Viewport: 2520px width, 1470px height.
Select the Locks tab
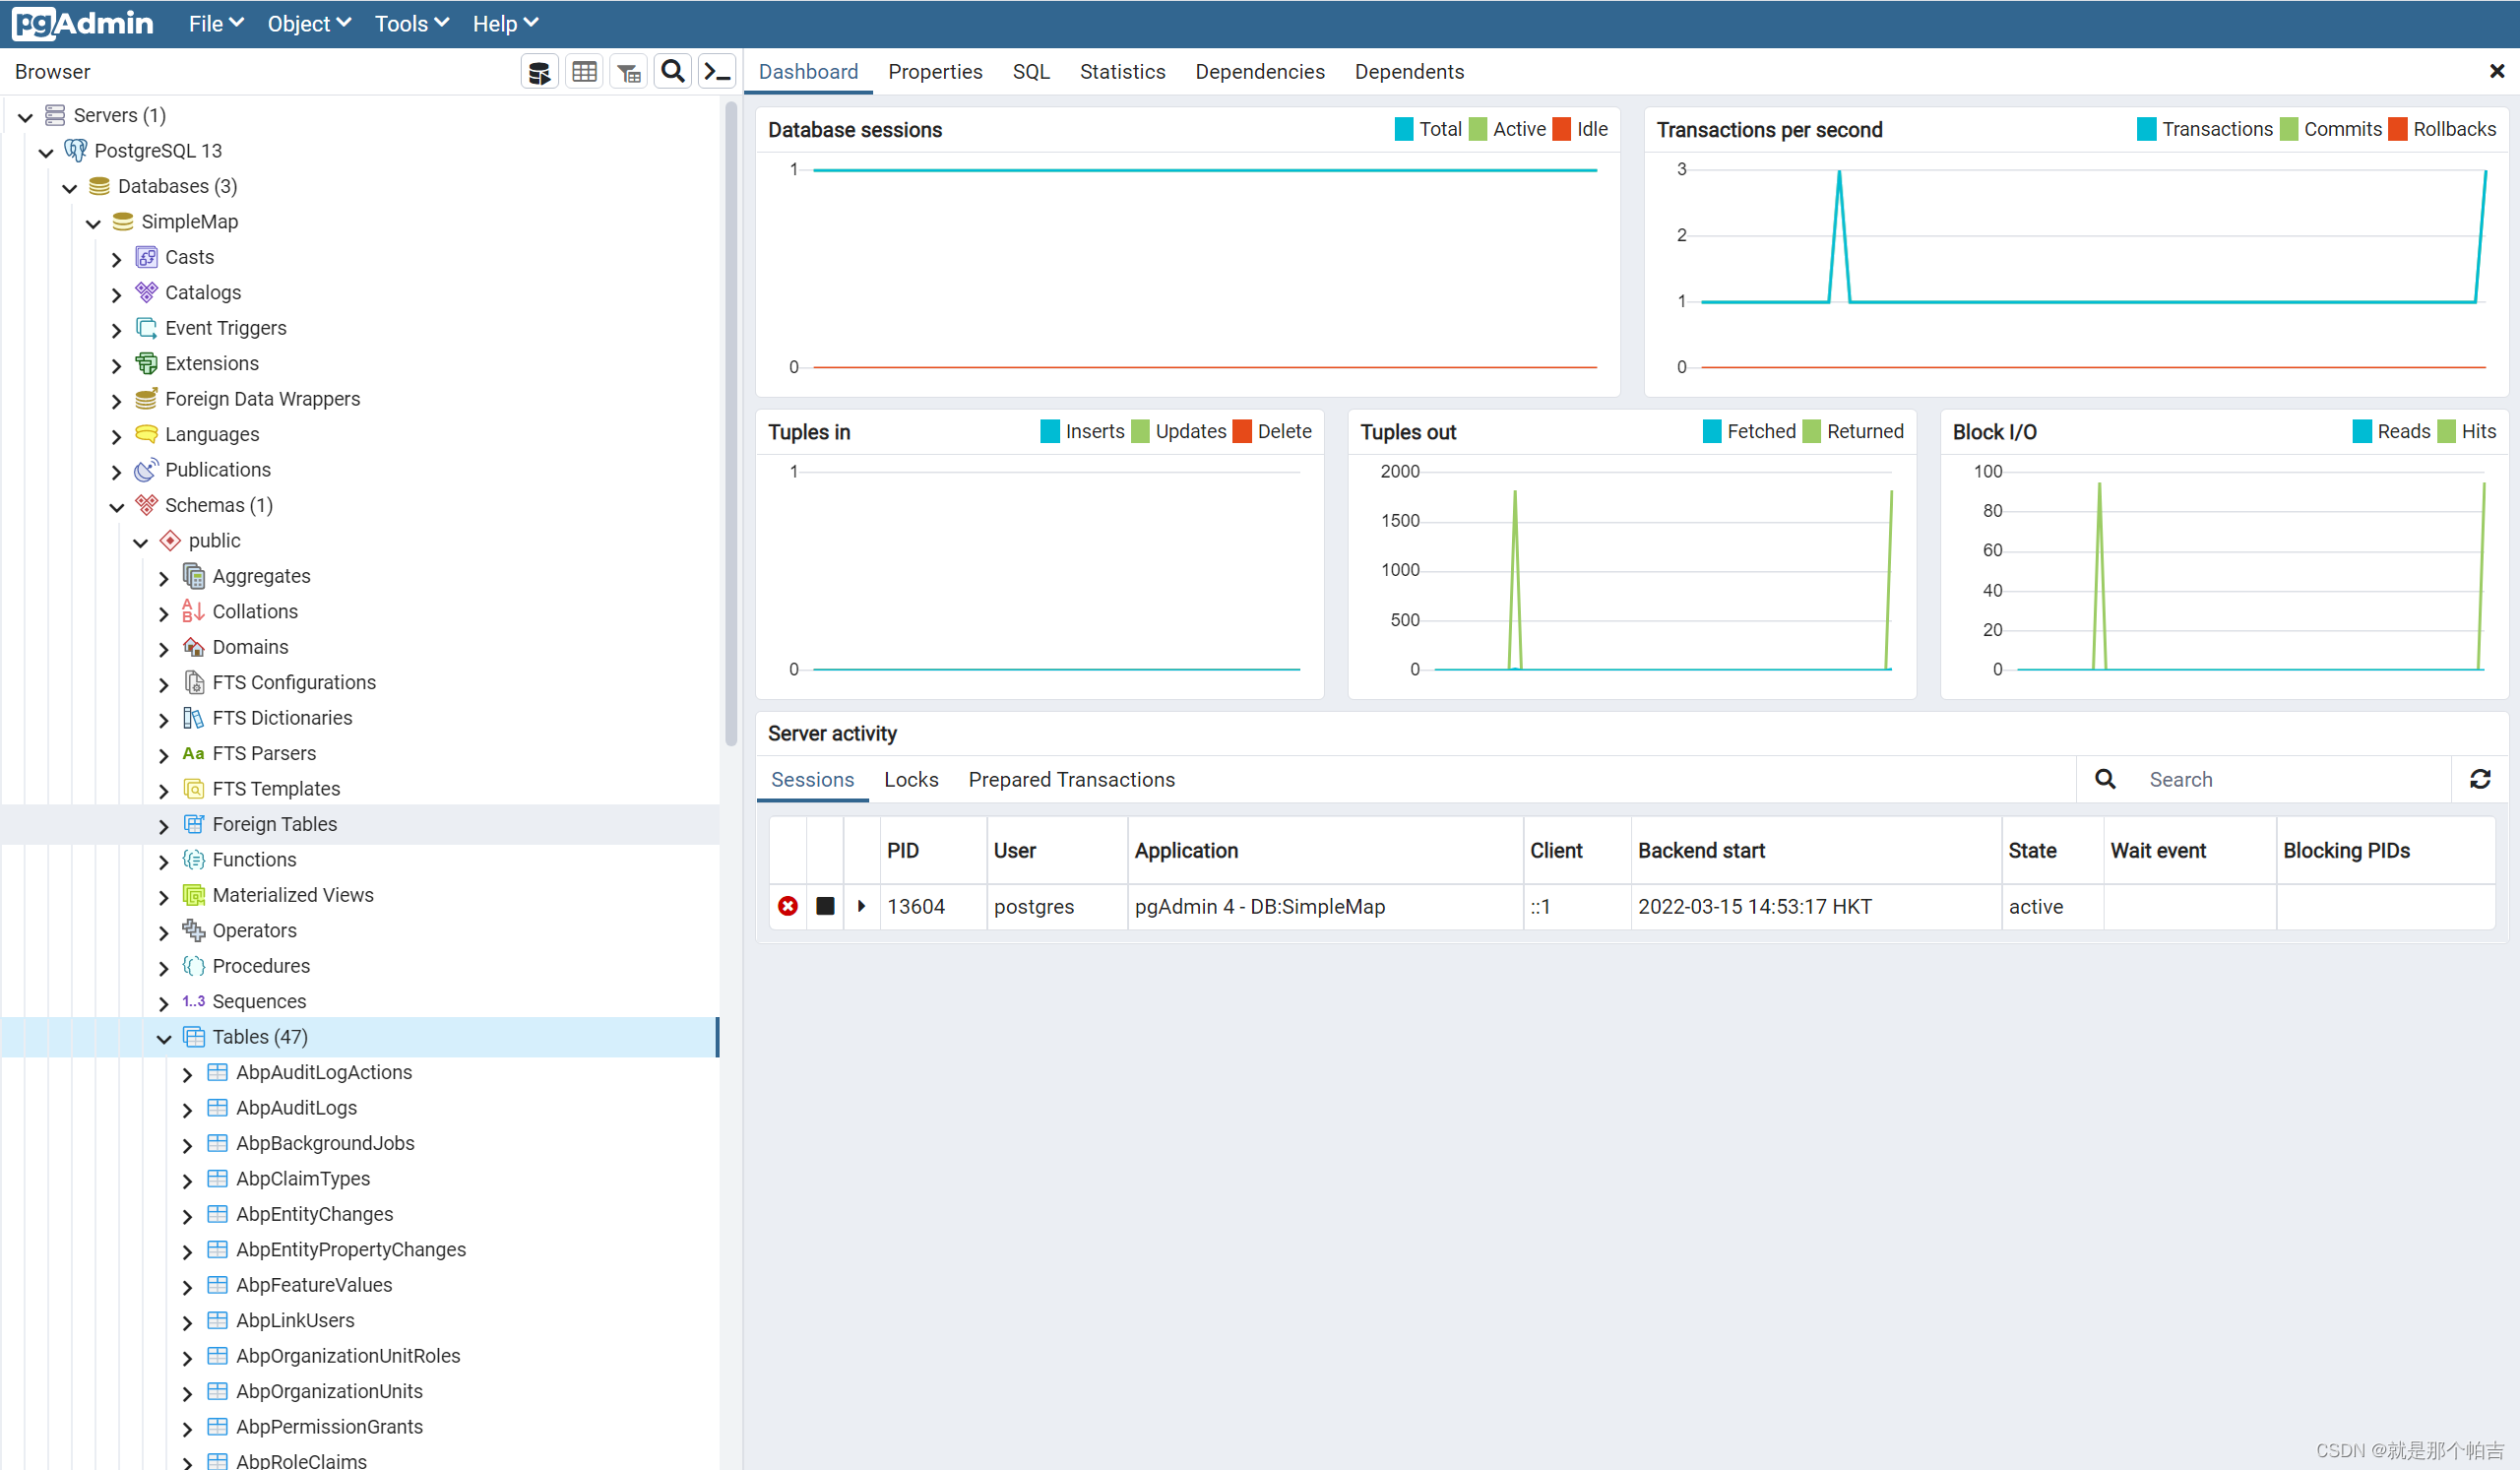pos(910,779)
